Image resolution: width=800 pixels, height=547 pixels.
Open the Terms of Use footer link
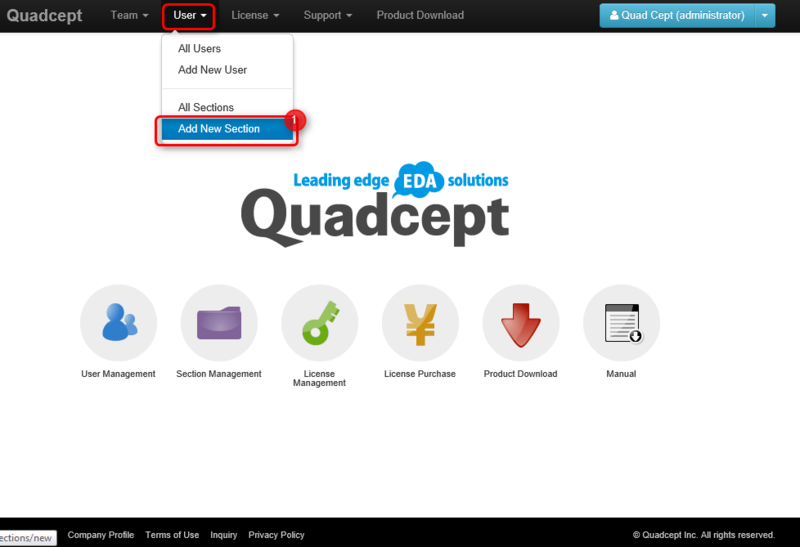[172, 535]
